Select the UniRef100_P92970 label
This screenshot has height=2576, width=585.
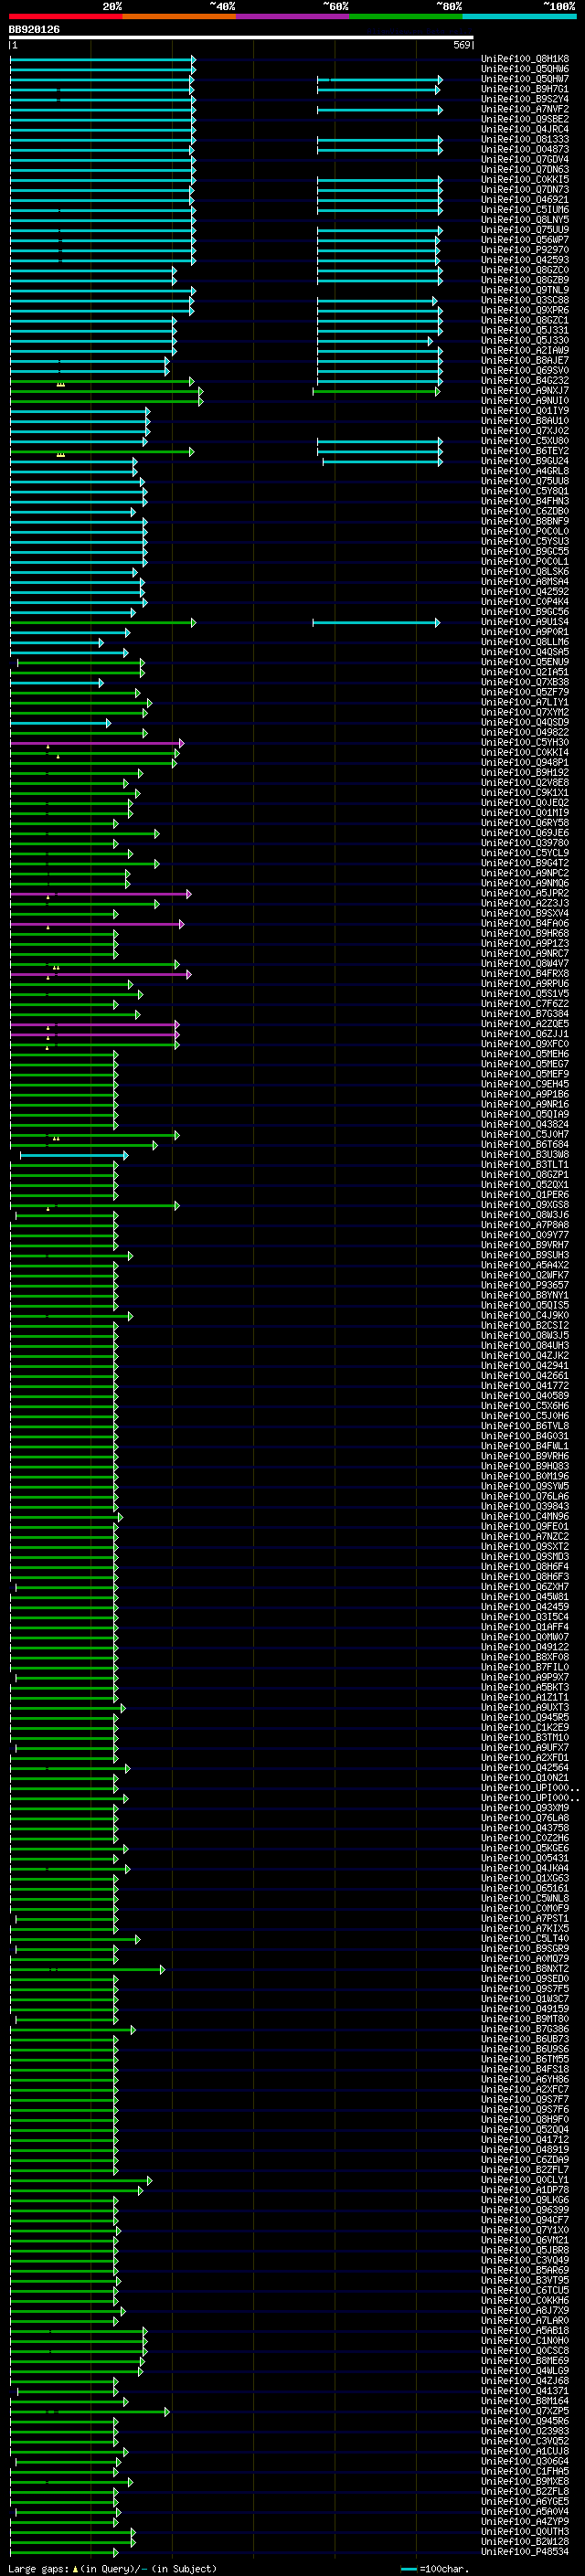(x=525, y=250)
